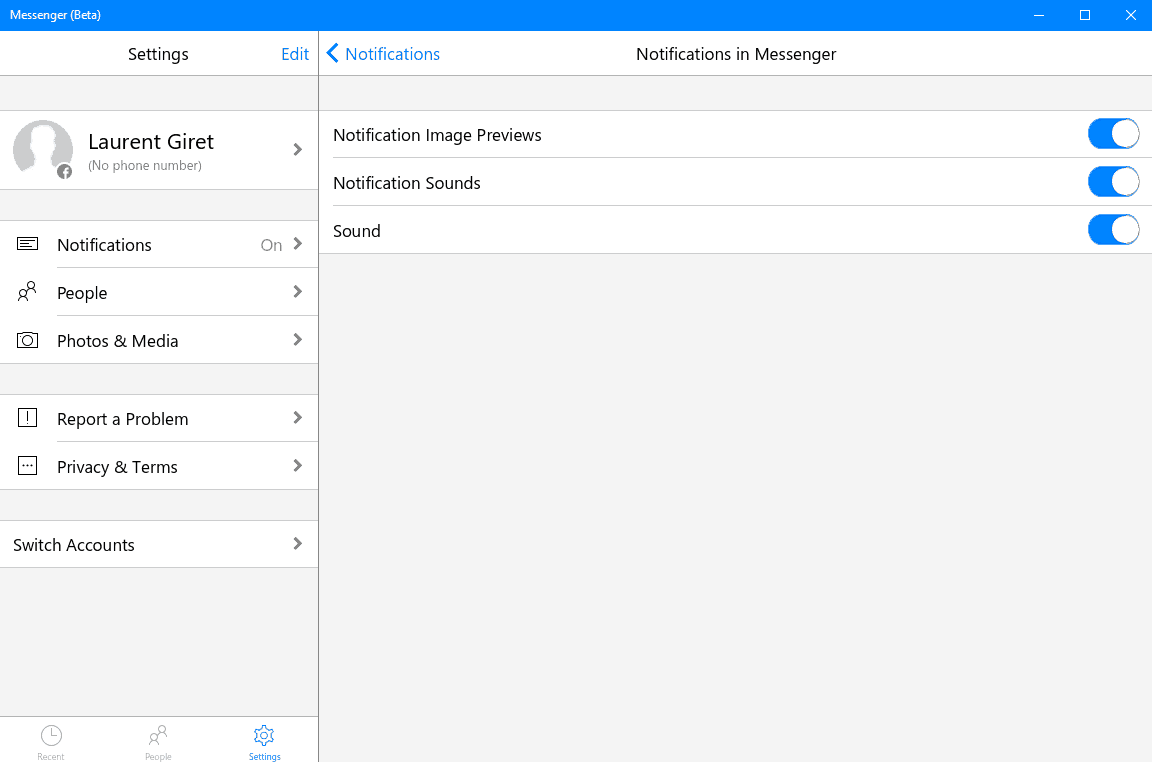Open Photos & Media chevron
This screenshot has width=1152, height=762.
[x=298, y=339]
